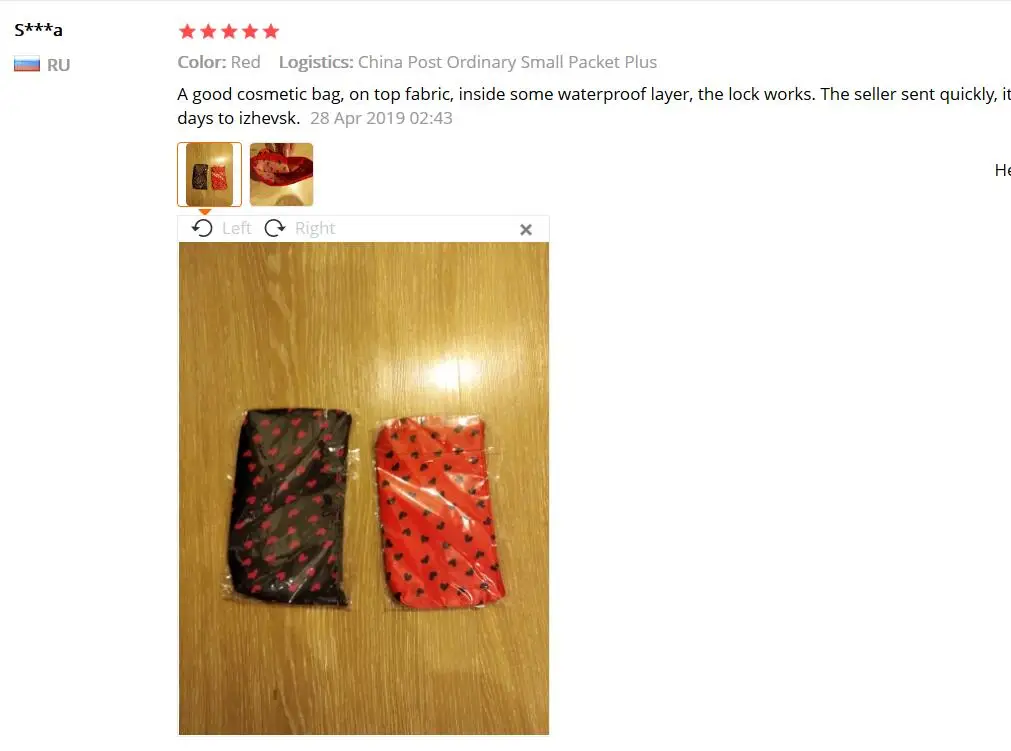Click the second rating star
The image size is (1011, 751).
pyautogui.click(x=208, y=31)
